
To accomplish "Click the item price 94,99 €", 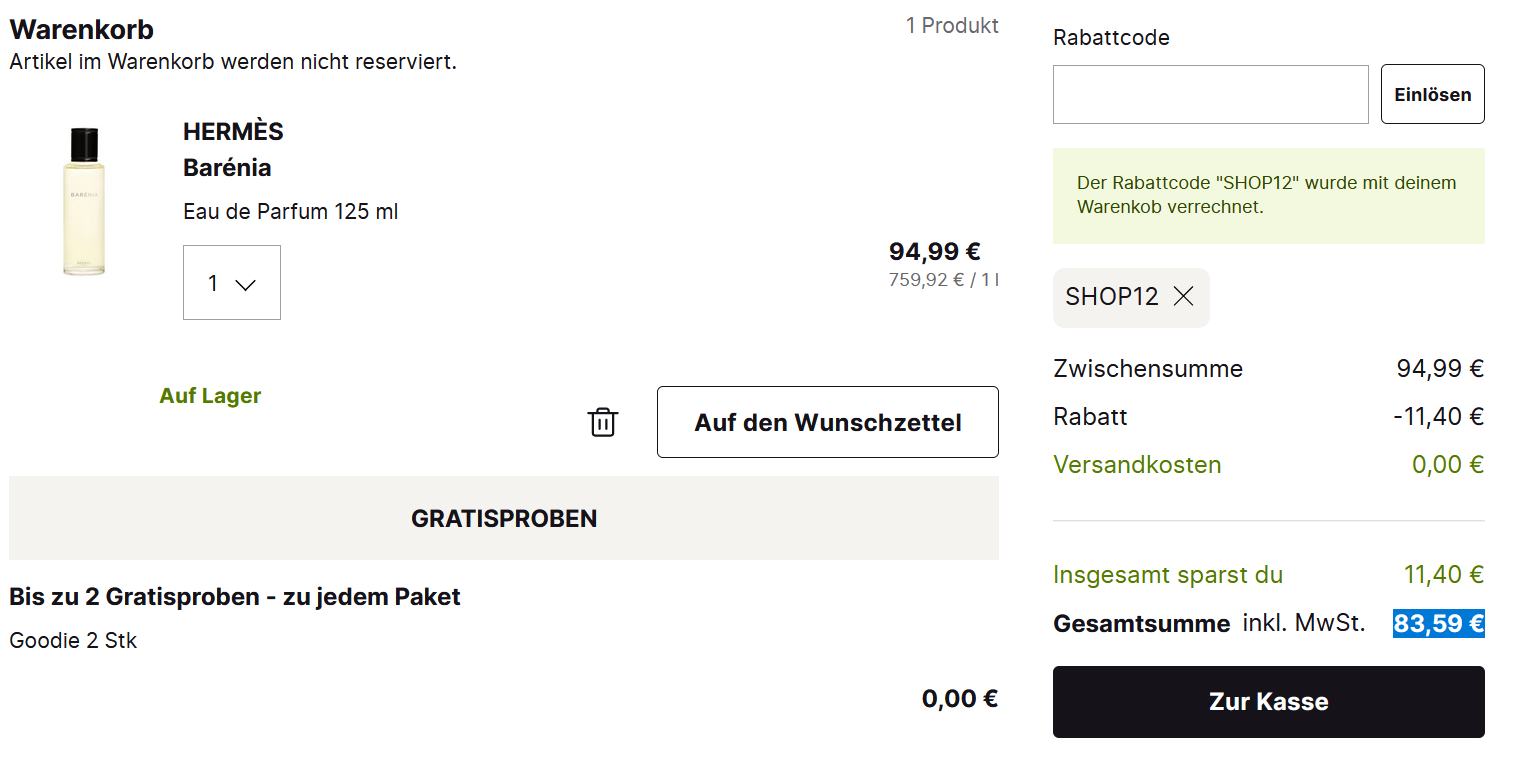I will click(x=934, y=251).
